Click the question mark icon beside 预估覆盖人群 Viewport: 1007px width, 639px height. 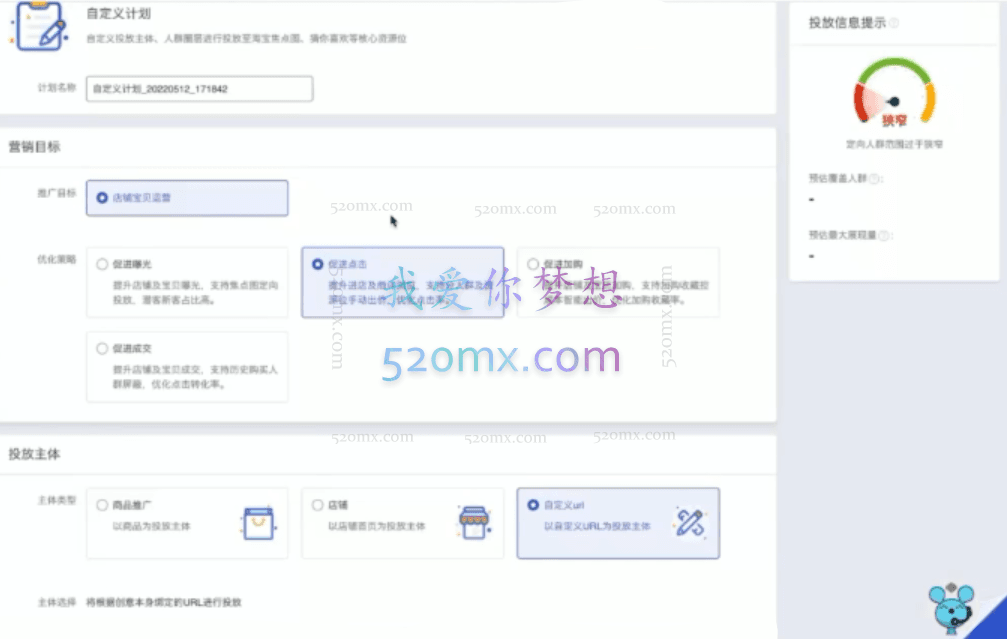coord(873,177)
